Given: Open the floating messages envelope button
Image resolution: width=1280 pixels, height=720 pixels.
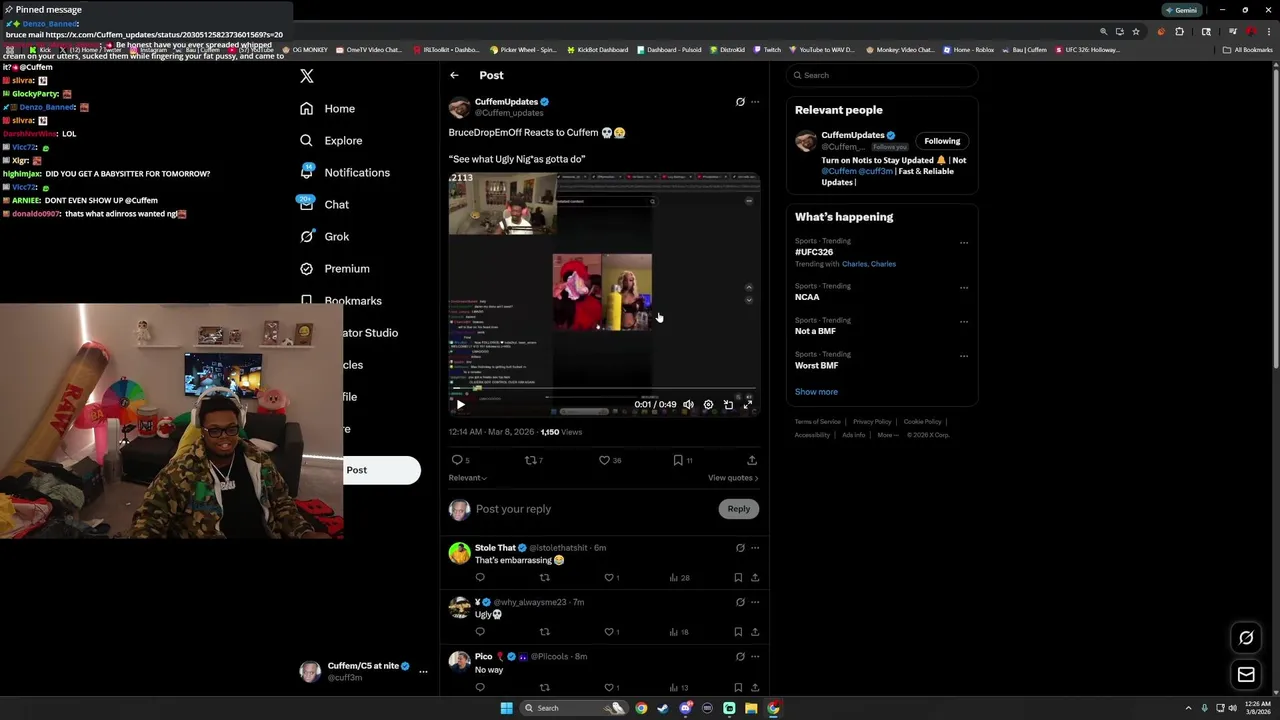Looking at the screenshot, I should pos(1246,675).
